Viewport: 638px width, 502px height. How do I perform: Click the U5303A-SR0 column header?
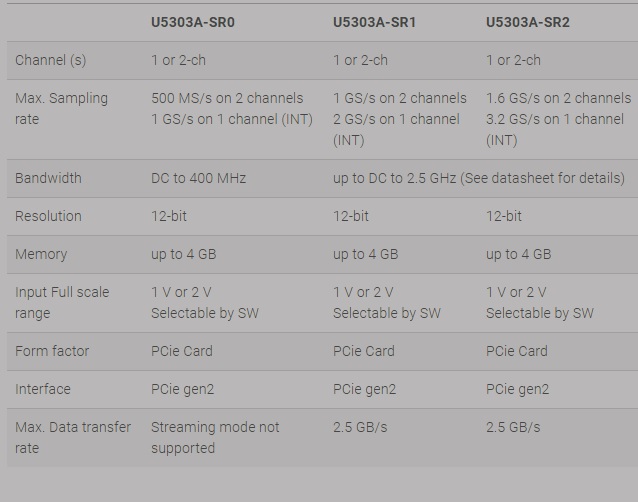pyautogui.click(x=193, y=22)
